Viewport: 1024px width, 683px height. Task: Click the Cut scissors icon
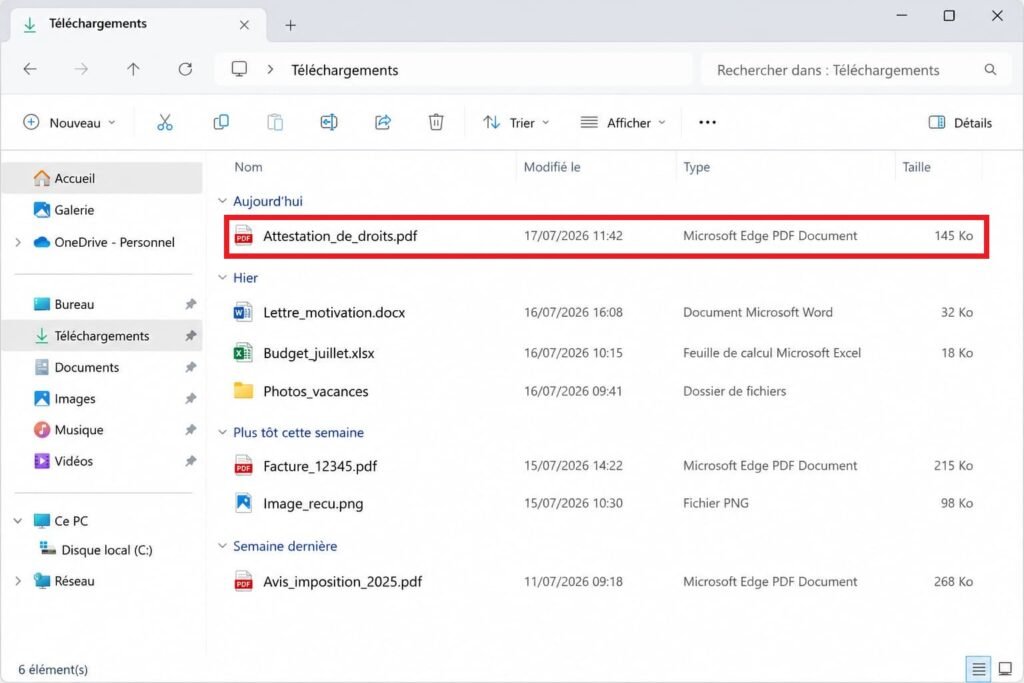point(165,122)
